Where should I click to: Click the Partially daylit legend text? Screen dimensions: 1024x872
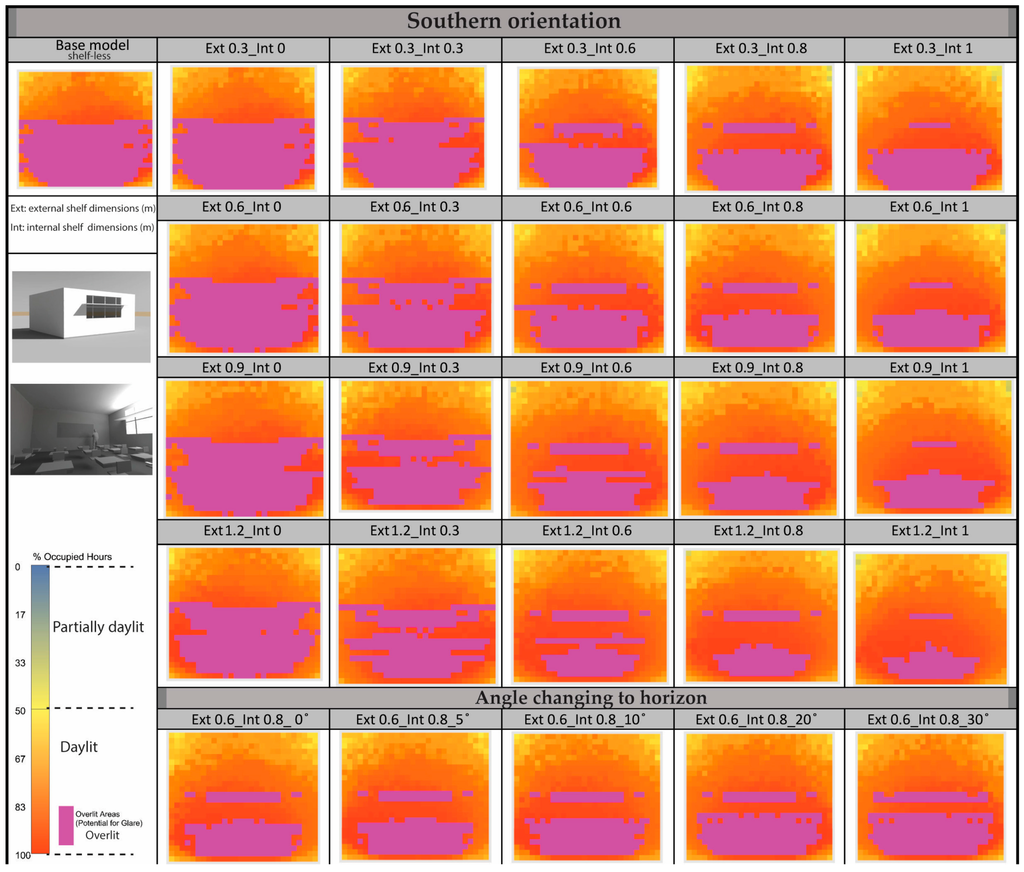[98, 626]
